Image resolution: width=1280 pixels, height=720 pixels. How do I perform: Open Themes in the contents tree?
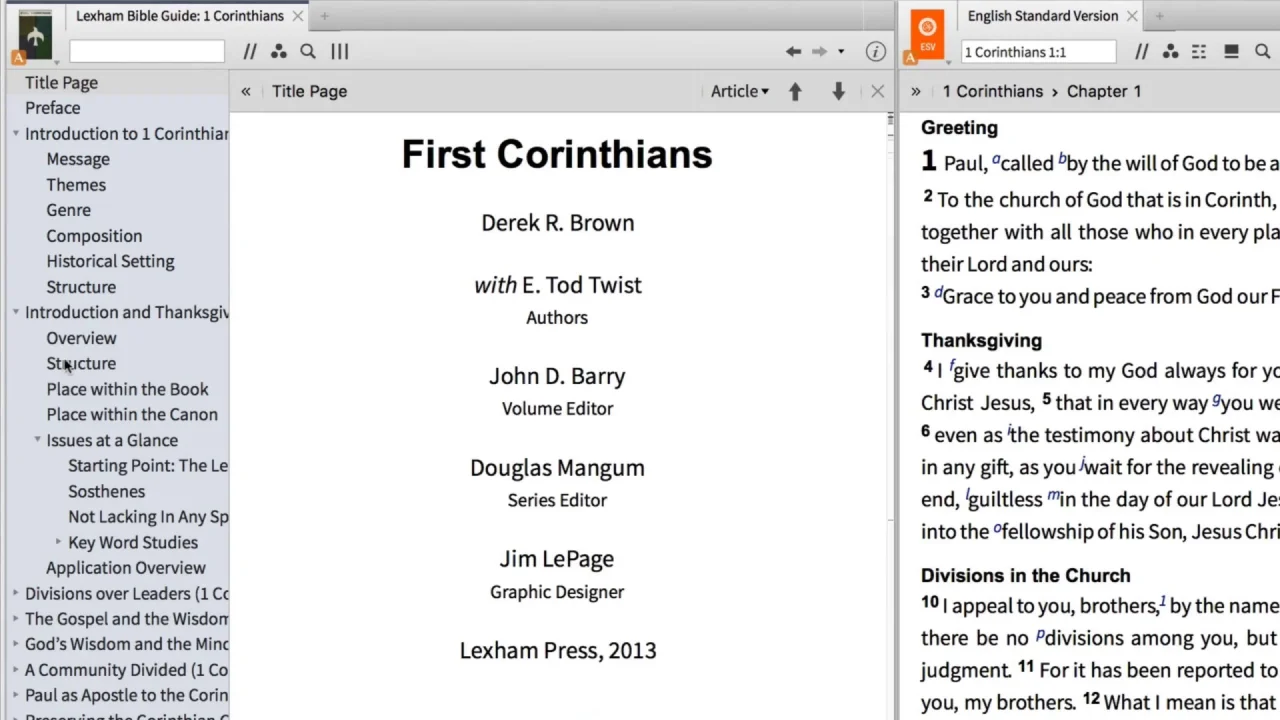pyautogui.click(x=76, y=185)
